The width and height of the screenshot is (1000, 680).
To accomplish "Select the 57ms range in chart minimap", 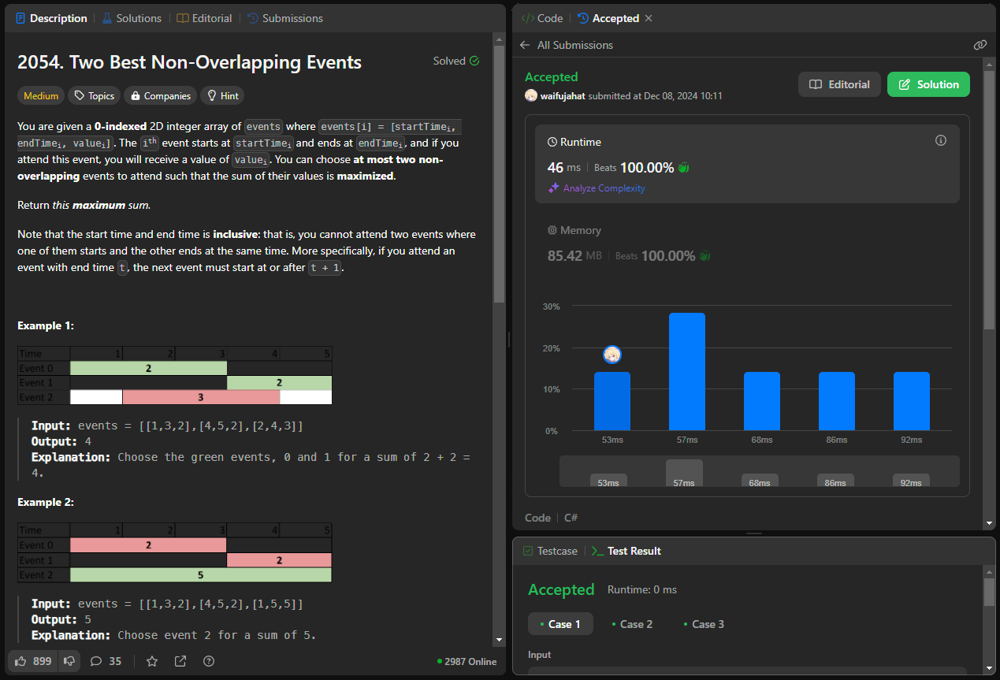I will pyautogui.click(x=684, y=473).
